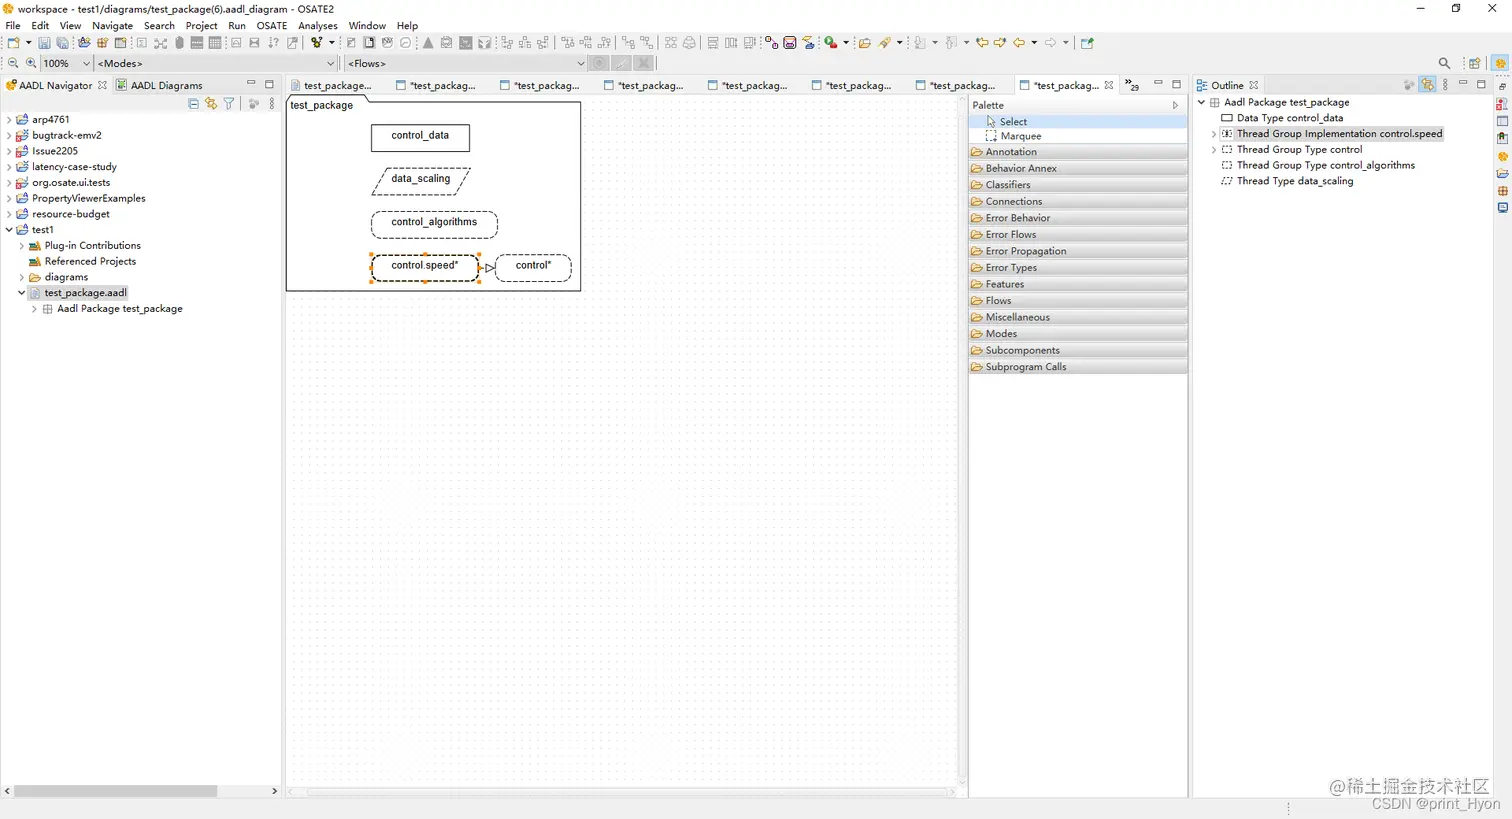Click the Previous Edit Location arrow icon
This screenshot has width=1512, height=819.
pos(982,43)
